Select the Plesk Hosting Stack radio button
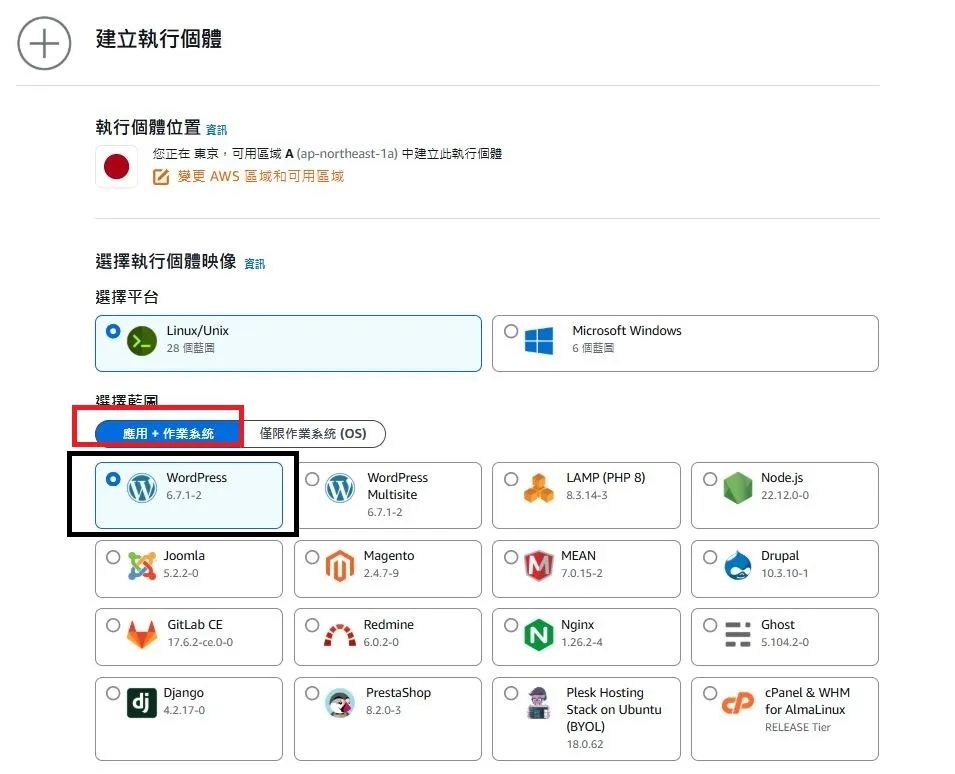 [x=511, y=693]
